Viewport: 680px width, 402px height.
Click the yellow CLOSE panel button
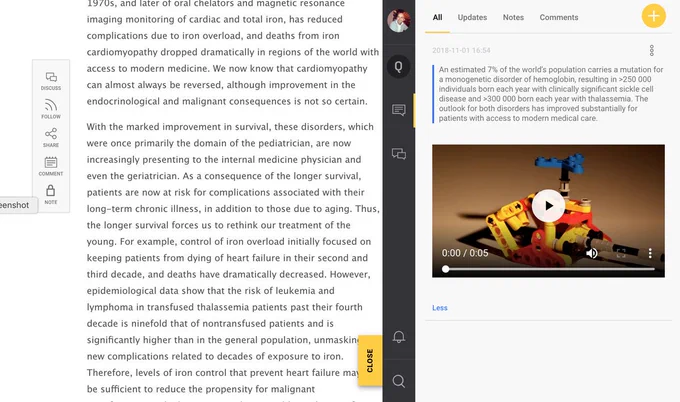370,360
